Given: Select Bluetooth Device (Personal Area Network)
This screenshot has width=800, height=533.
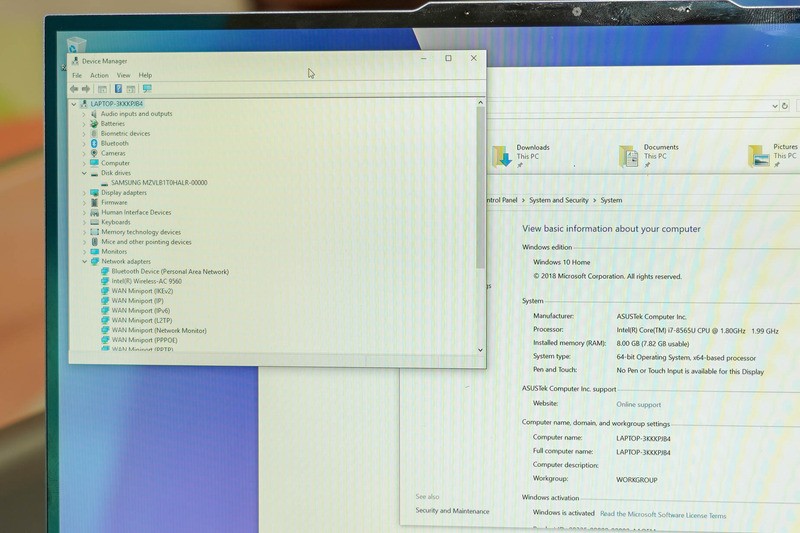Looking at the screenshot, I should (x=170, y=272).
